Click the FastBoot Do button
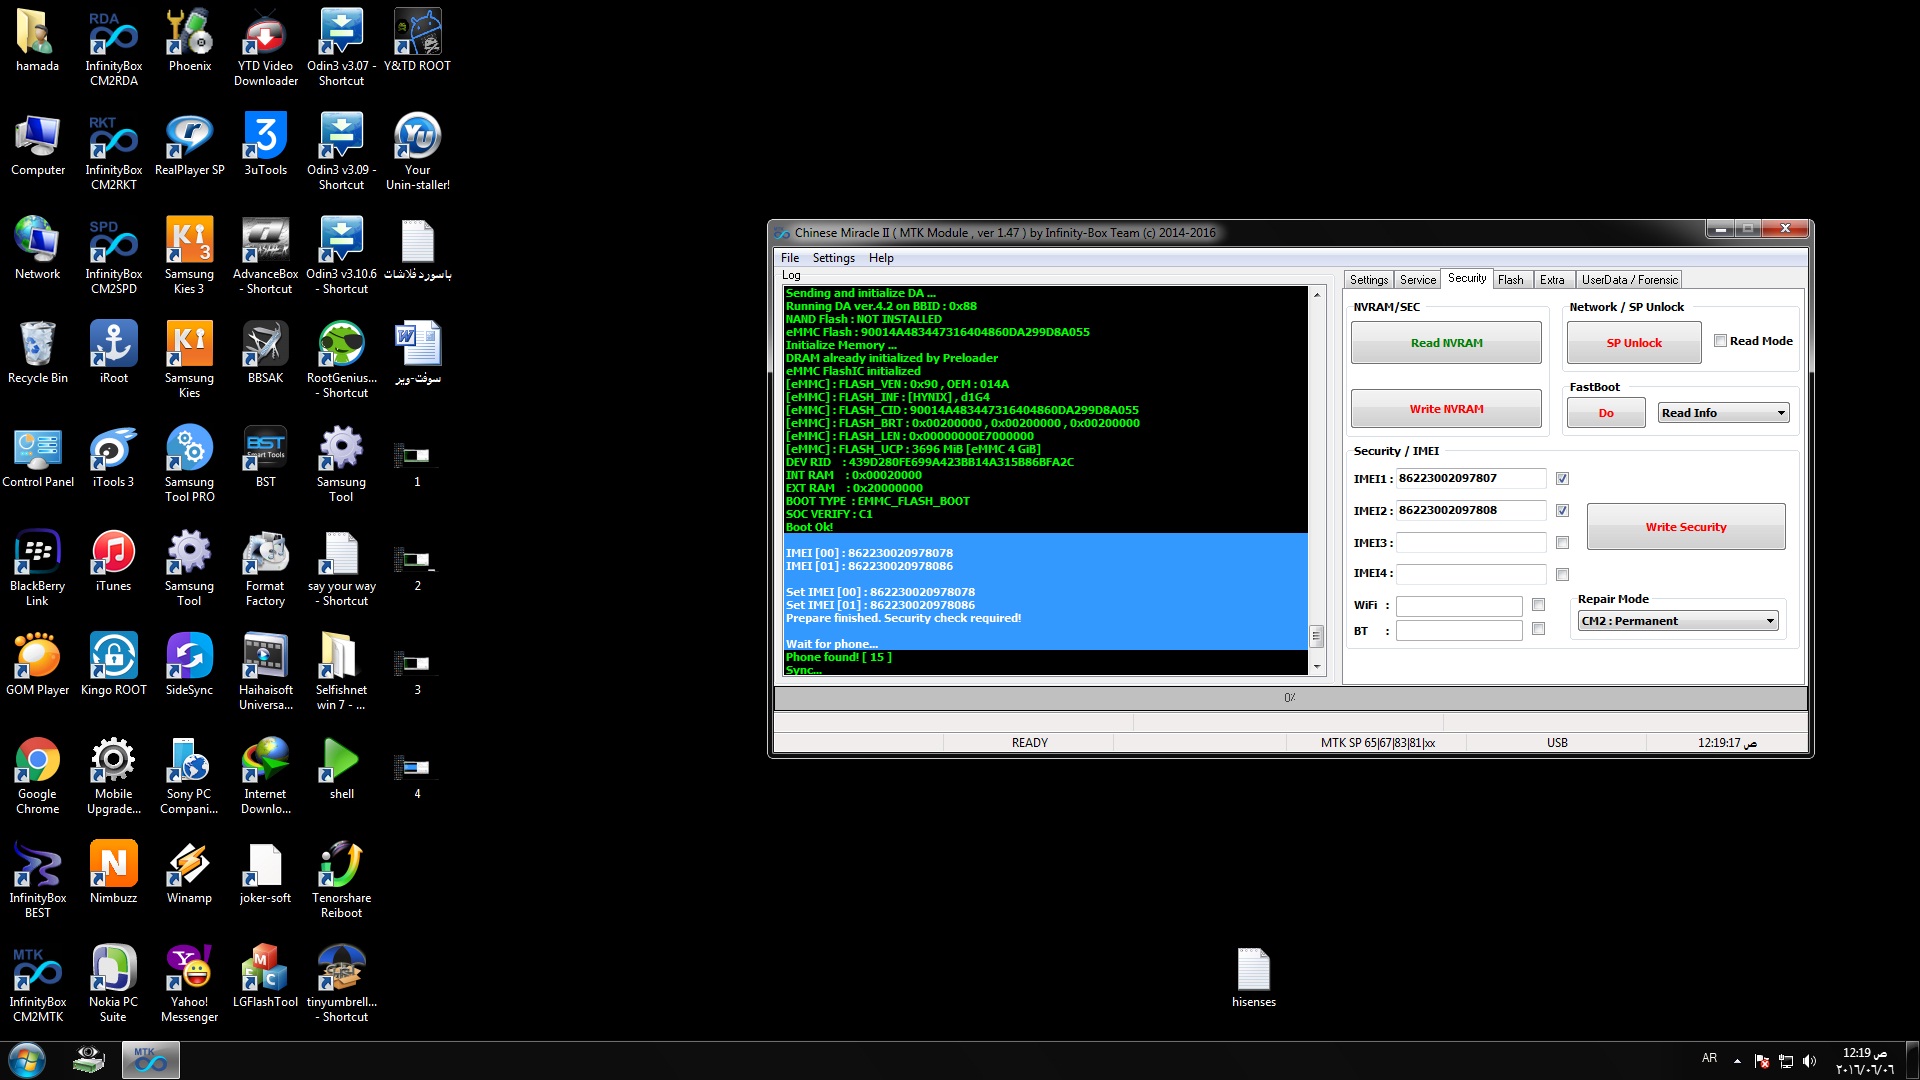The height and width of the screenshot is (1080, 1920). click(x=1606, y=413)
